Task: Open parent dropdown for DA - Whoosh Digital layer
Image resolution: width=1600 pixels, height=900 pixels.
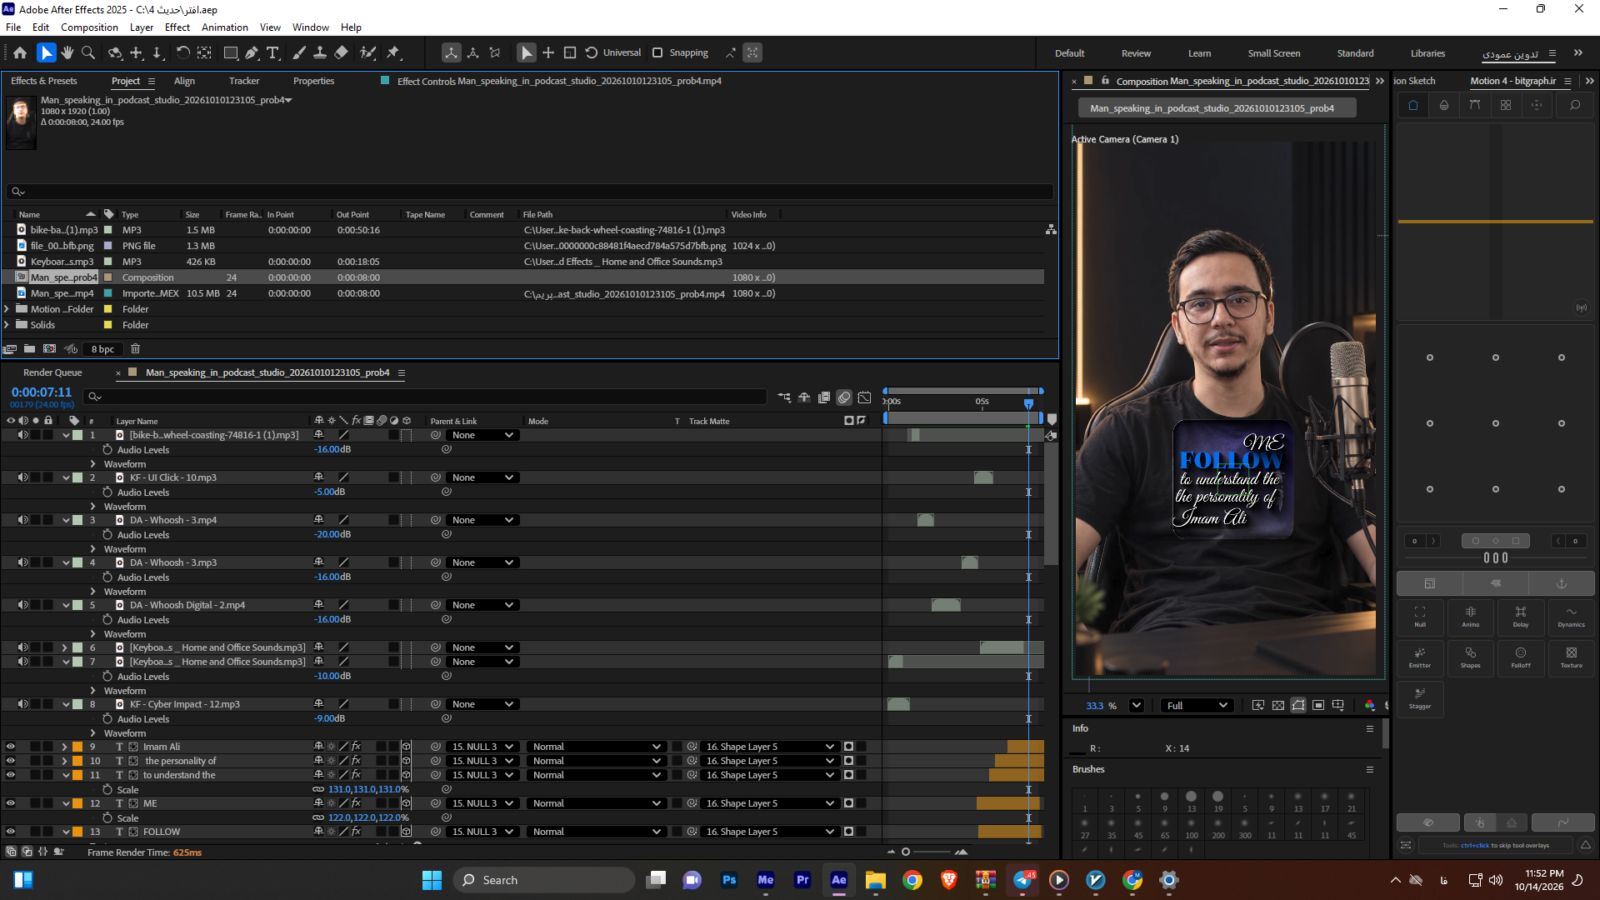Action: [x=483, y=606]
